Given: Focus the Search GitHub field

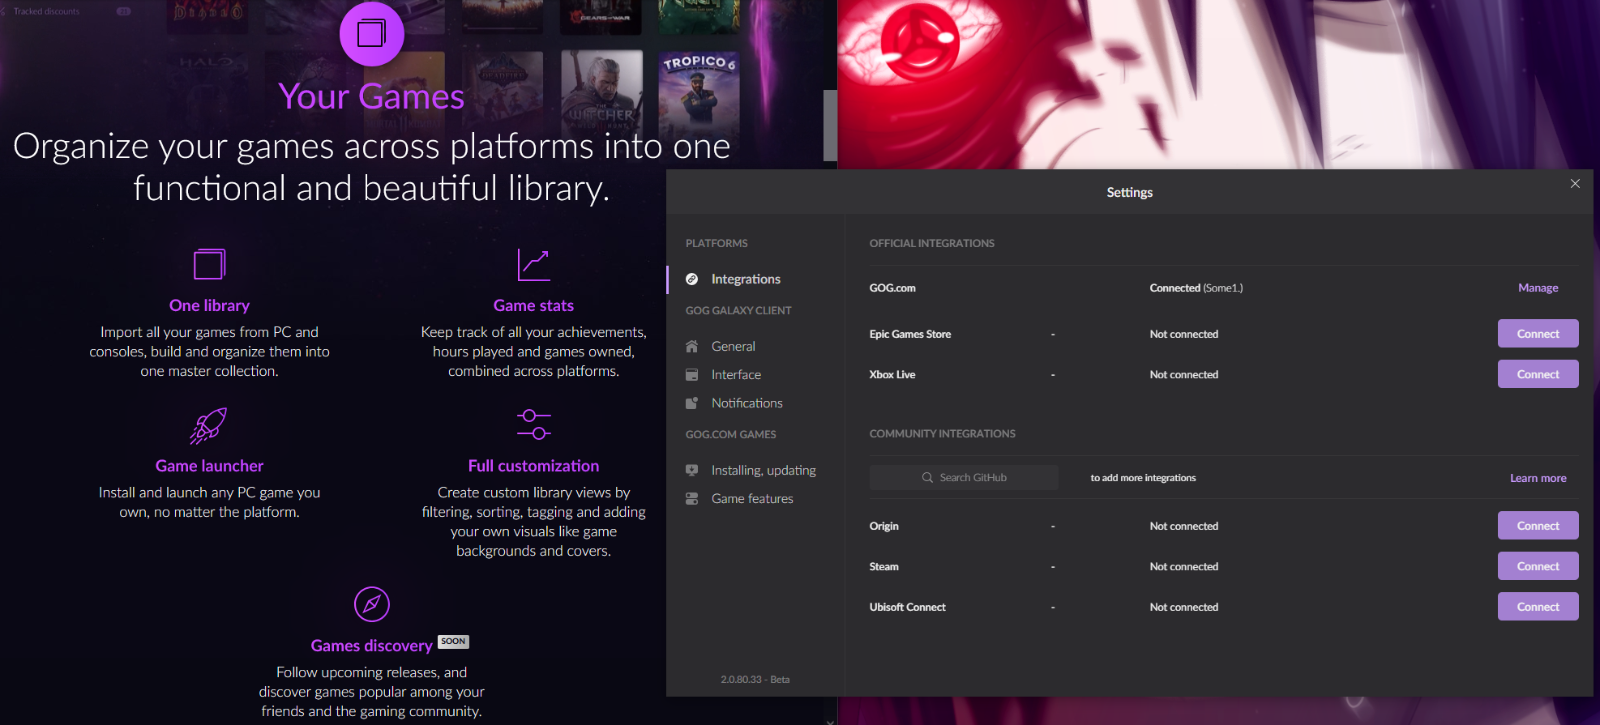Looking at the screenshot, I should pos(964,478).
